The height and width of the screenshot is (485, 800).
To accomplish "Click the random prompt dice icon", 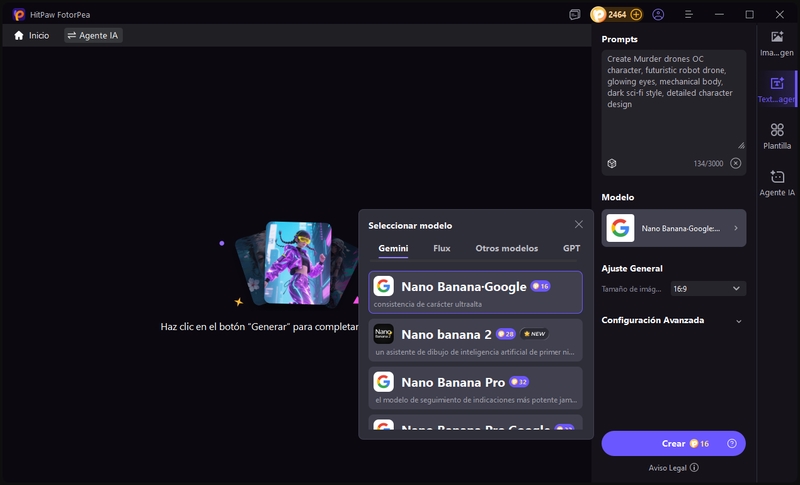I will pyautogui.click(x=611, y=163).
